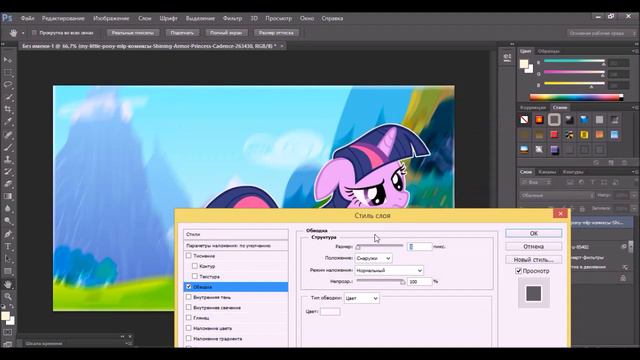Uncheck the Обводка effect checkbox
Image resolution: width=640 pixels, height=360 pixels.
189,287
